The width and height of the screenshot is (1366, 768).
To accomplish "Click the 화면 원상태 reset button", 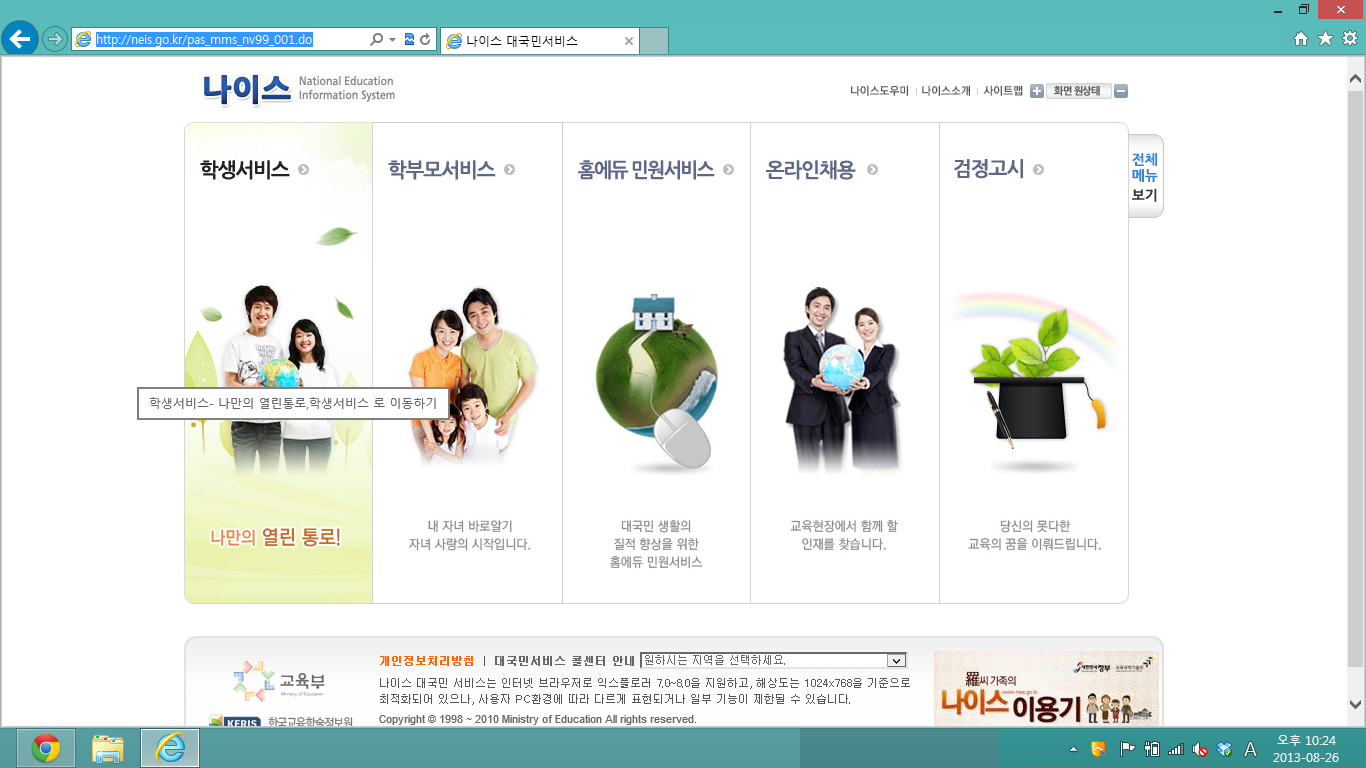I will [1079, 91].
